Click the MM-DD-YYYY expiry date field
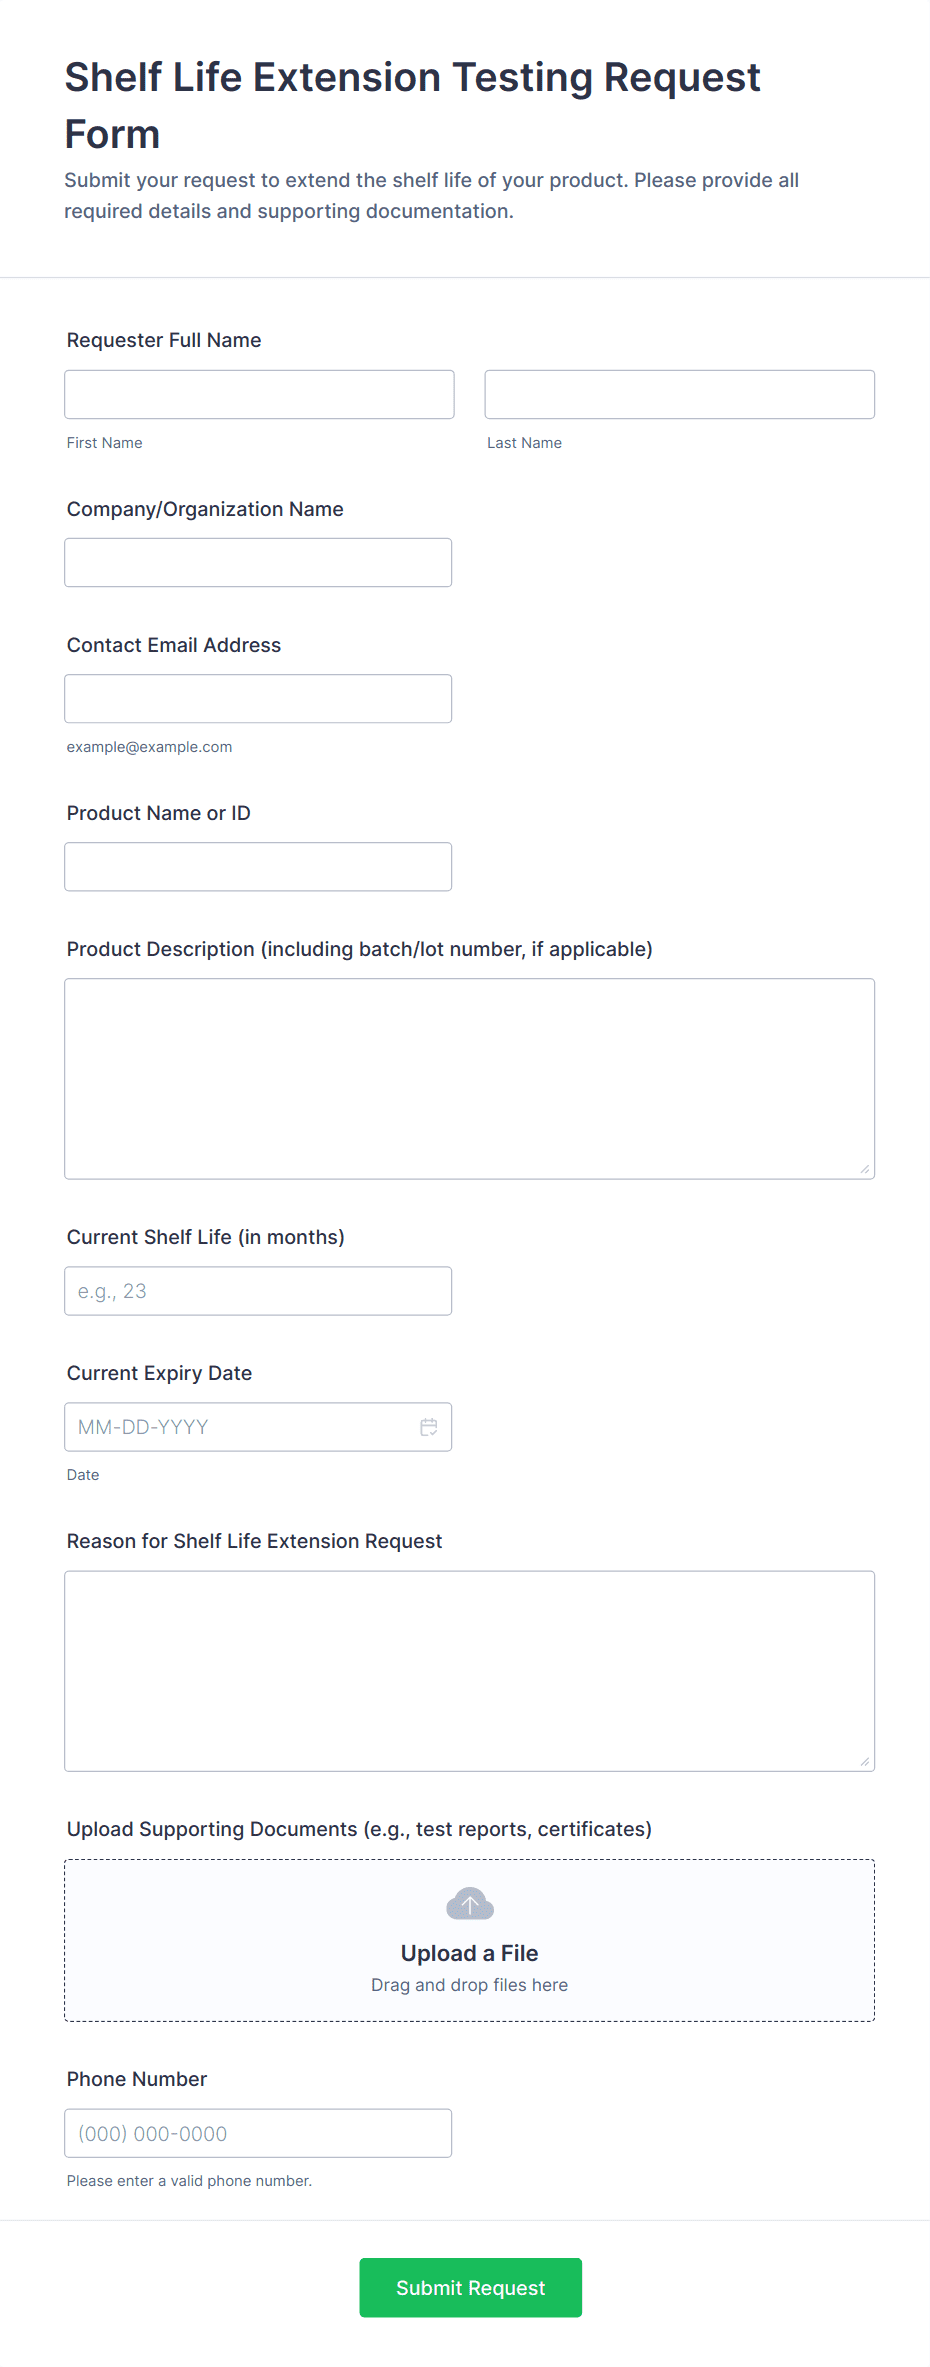Screen dimensions: 930x2367 (240, 1427)
